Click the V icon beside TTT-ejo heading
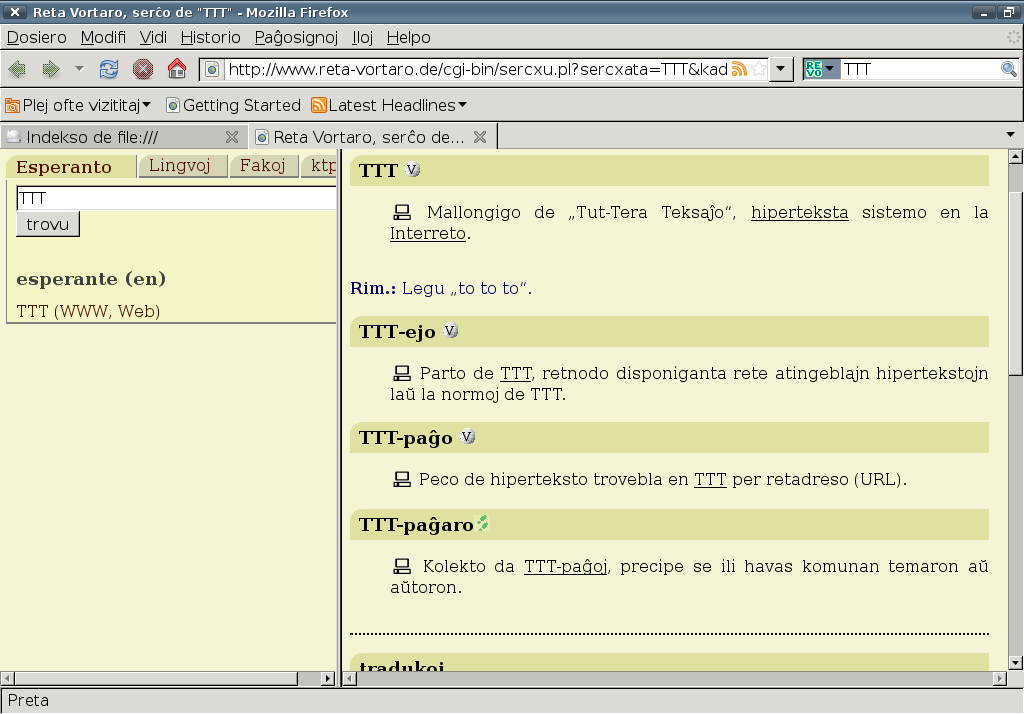 (x=450, y=331)
